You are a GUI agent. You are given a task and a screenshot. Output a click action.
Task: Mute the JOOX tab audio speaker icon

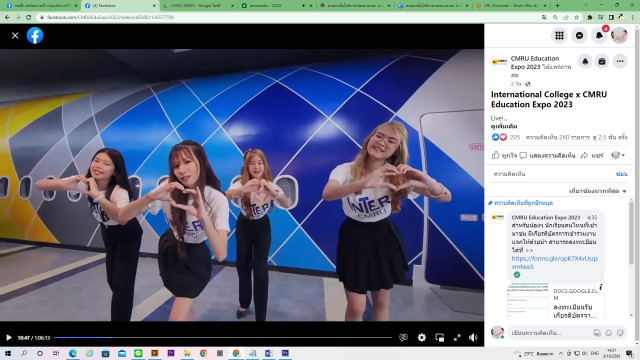(303, 6)
